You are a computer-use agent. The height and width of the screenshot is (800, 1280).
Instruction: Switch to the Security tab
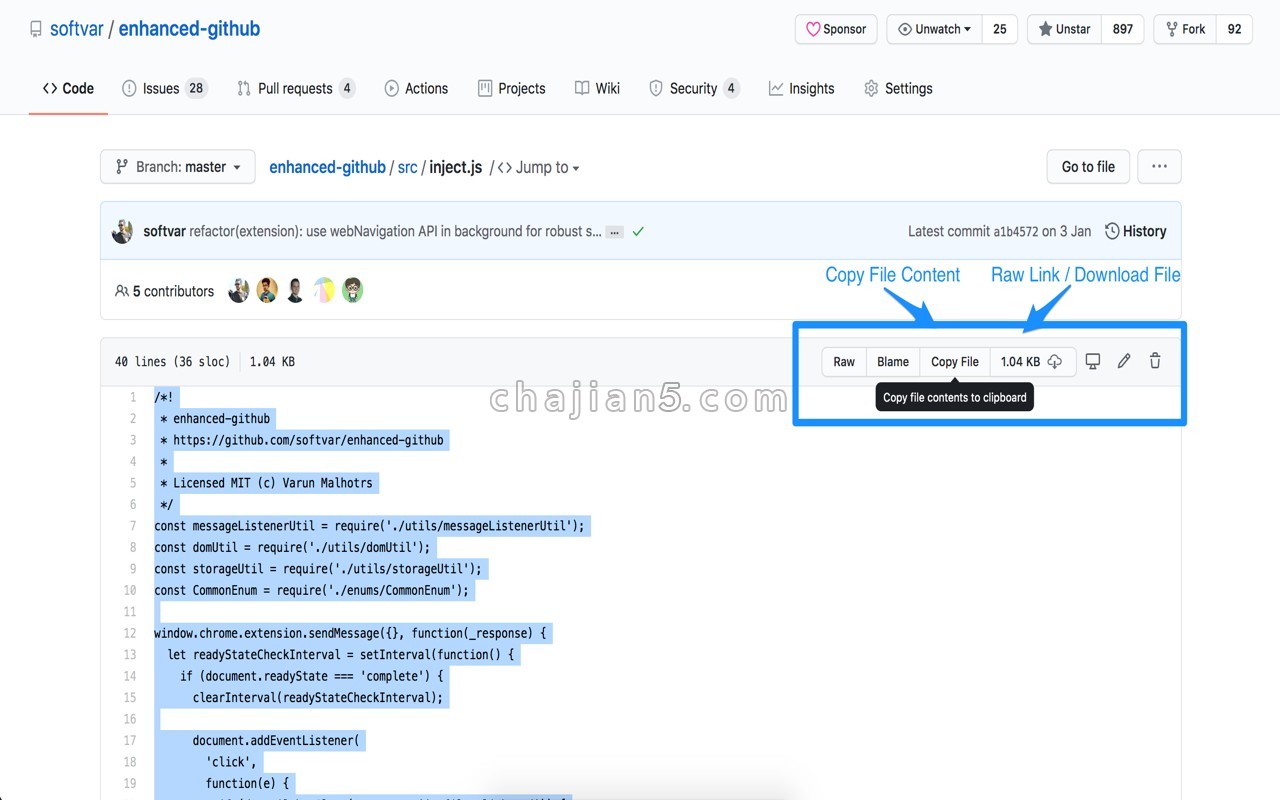tap(694, 88)
